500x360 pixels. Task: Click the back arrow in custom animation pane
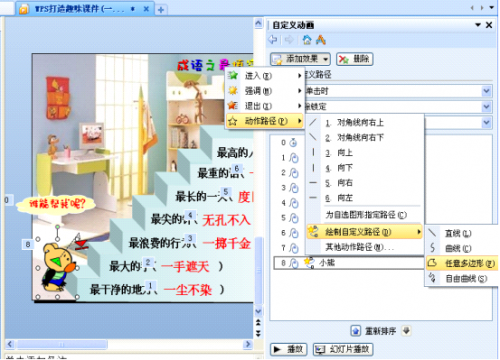[x=273, y=40]
